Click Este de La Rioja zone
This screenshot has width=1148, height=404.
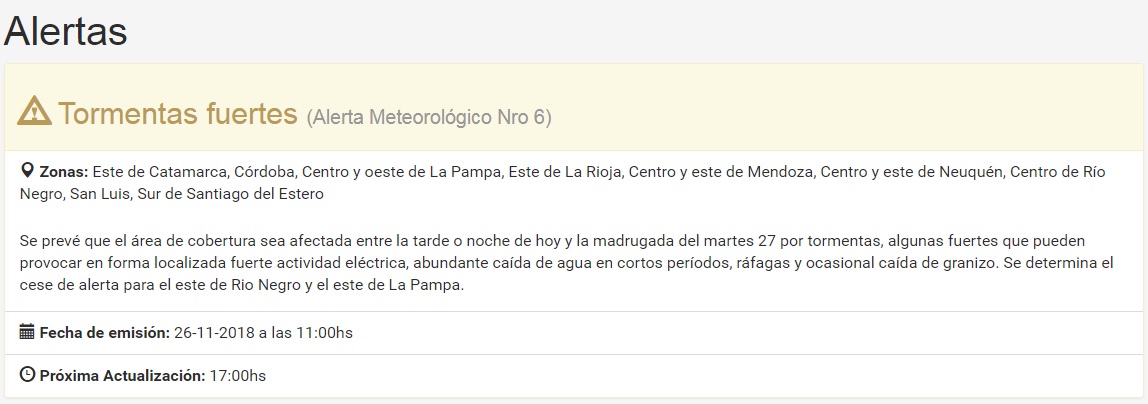pyautogui.click(x=563, y=172)
